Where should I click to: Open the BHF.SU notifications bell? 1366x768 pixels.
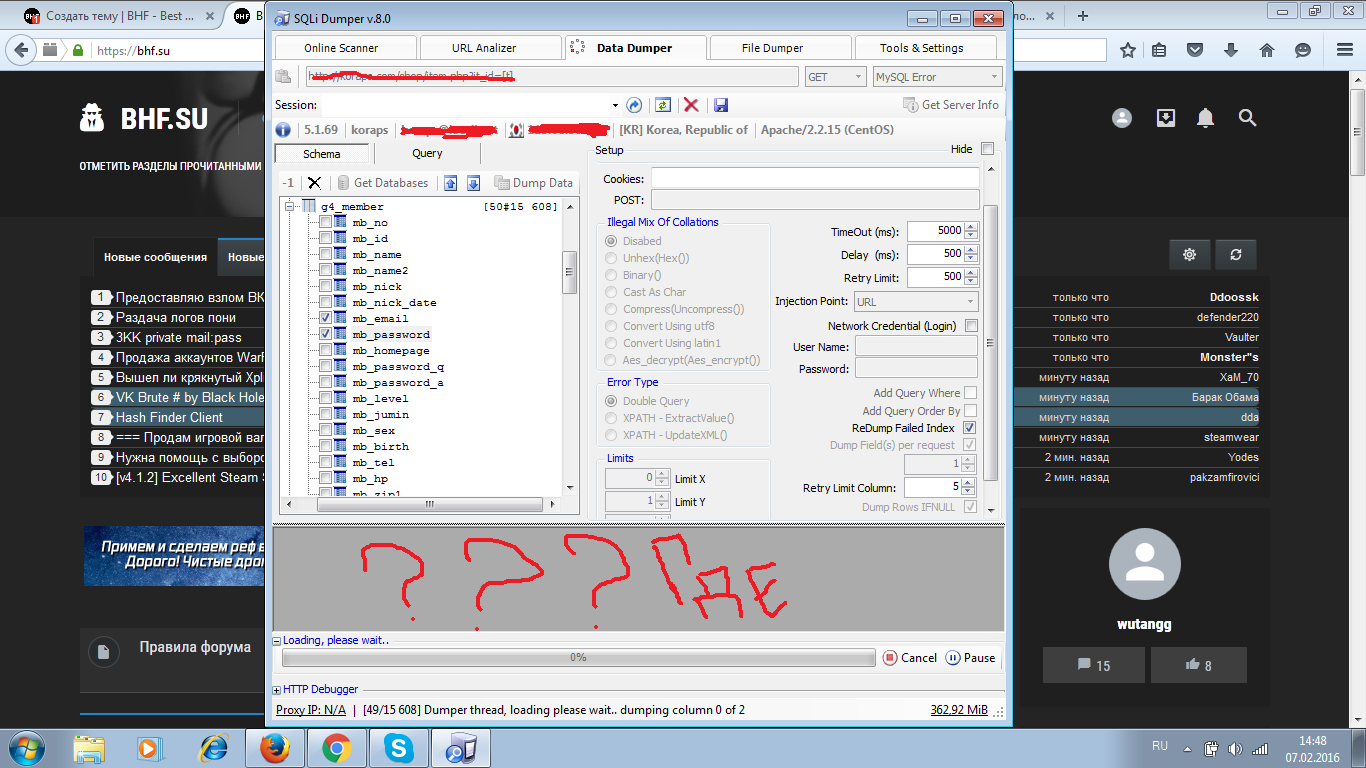click(1206, 118)
